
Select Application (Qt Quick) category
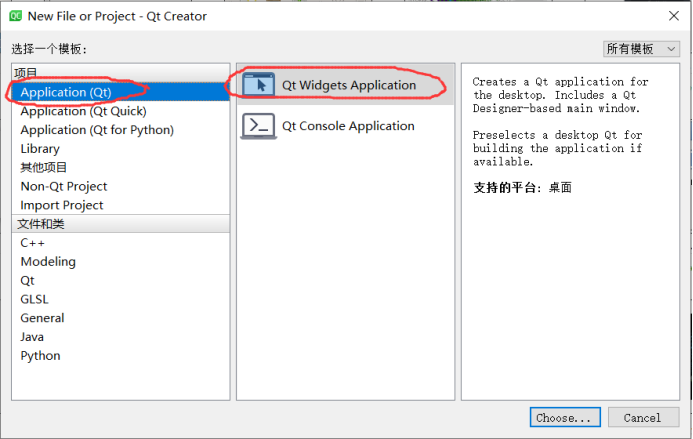(x=121, y=111)
